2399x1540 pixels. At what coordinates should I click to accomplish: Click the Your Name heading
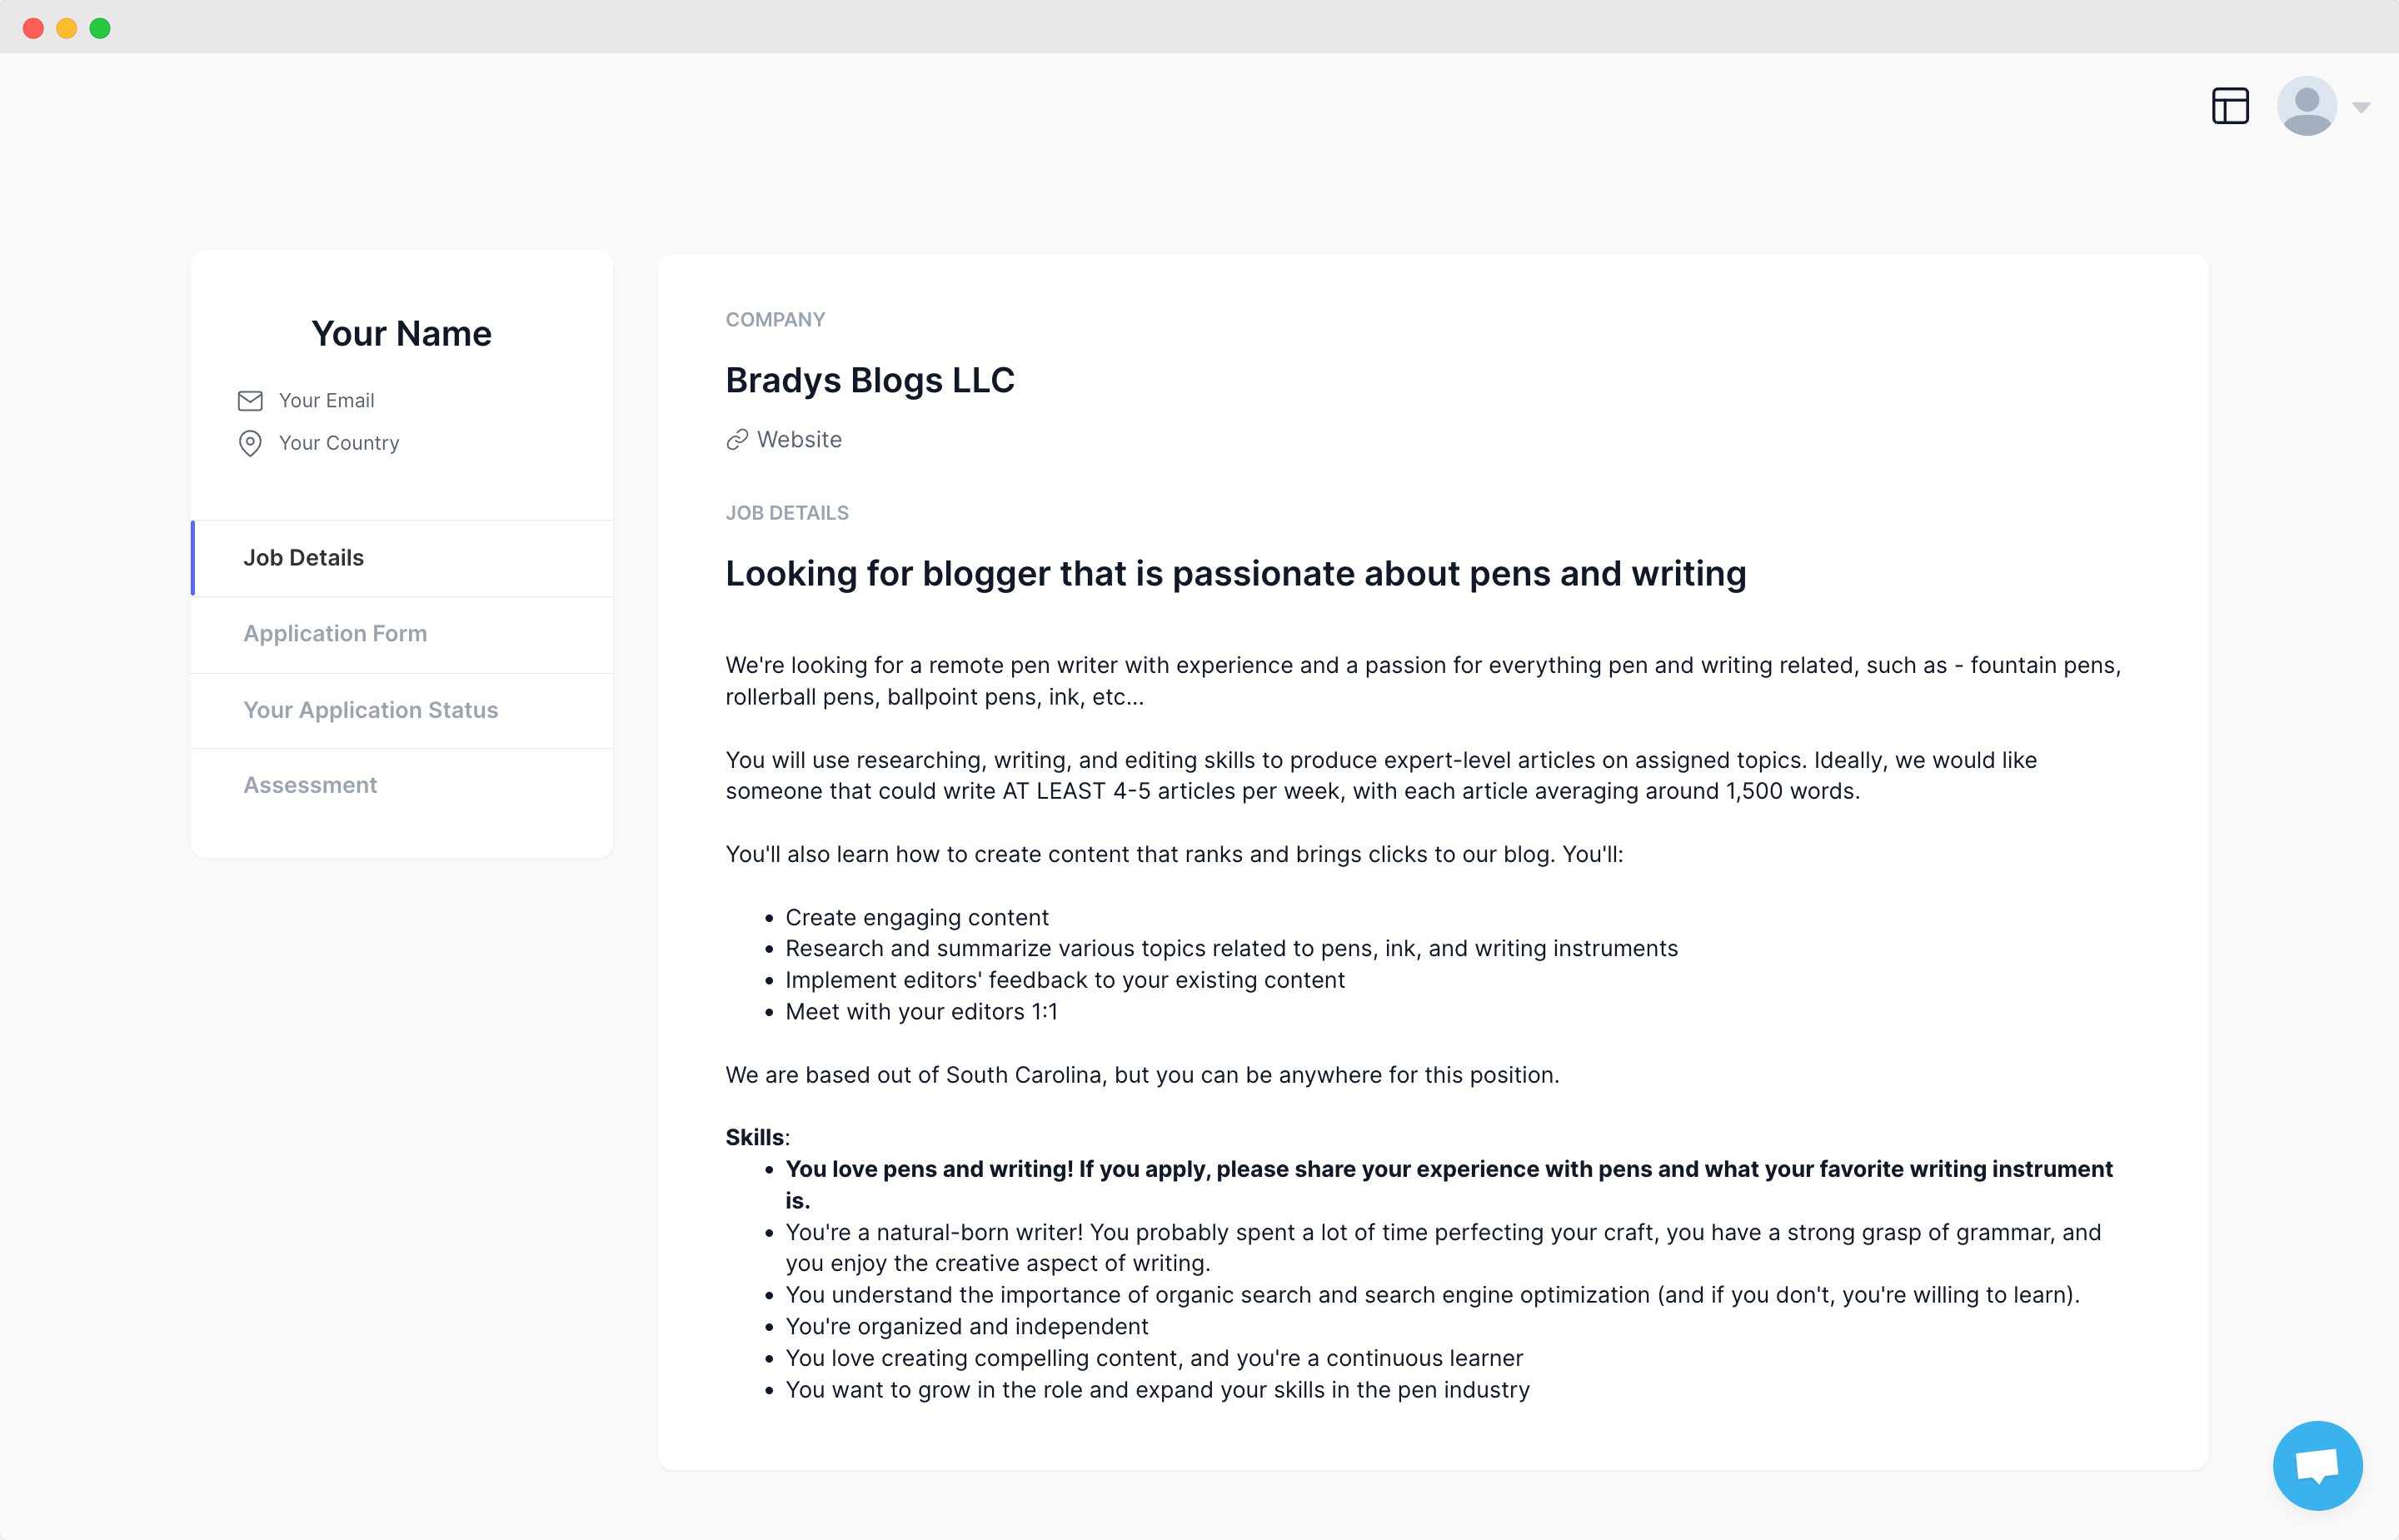[x=401, y=334]
